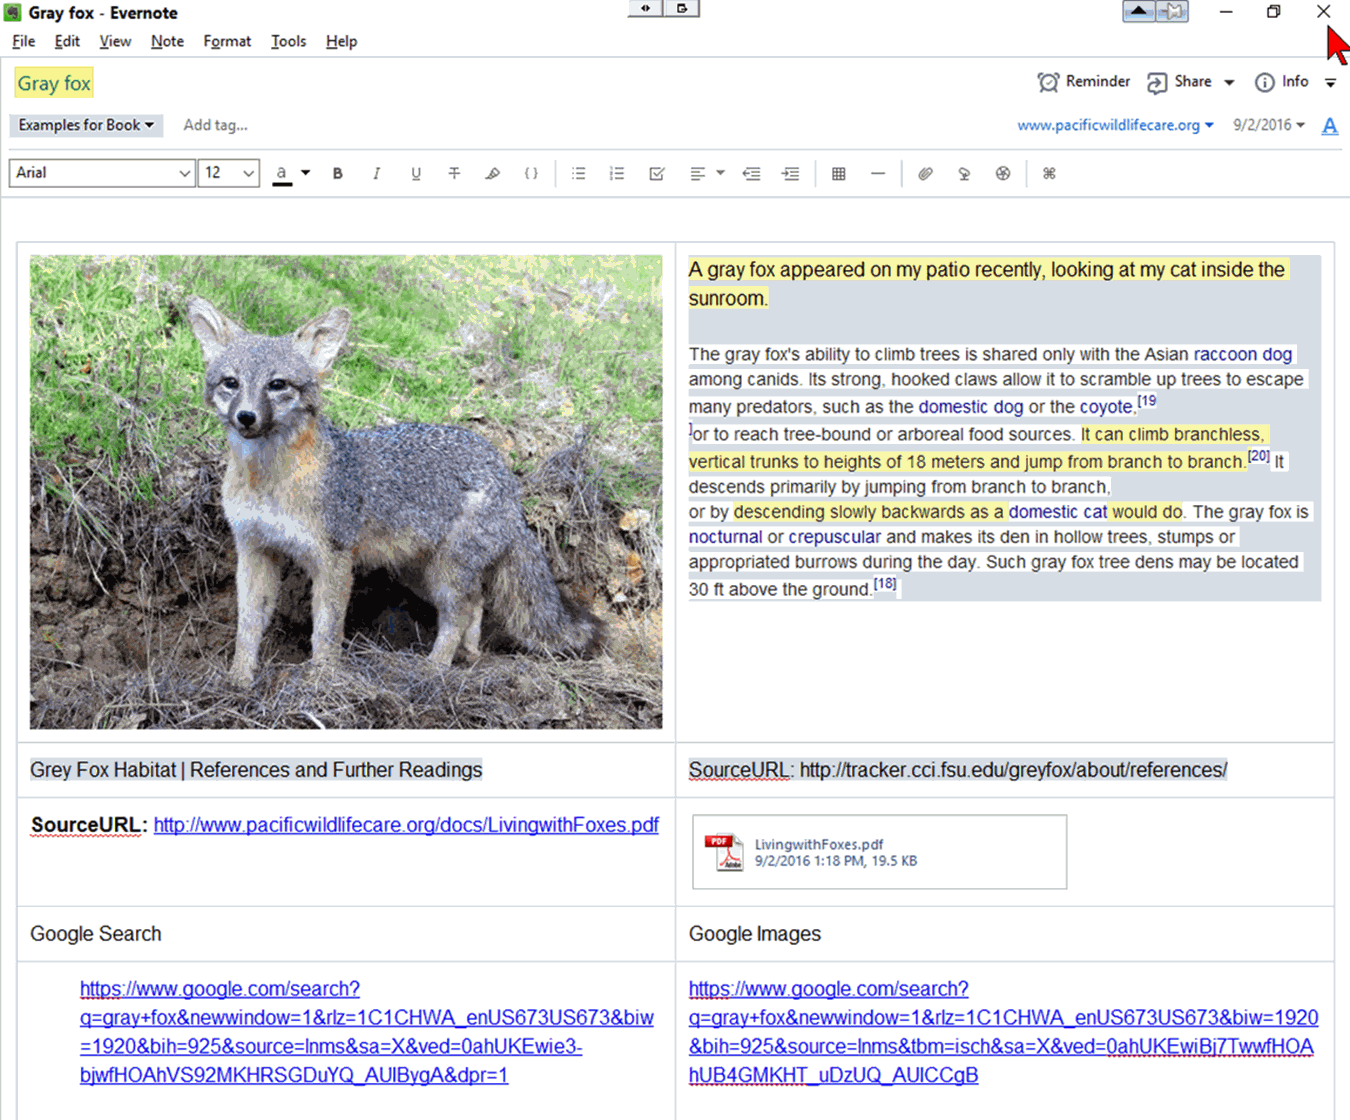Viewport: 1350px width, 1120px height.
Task: Click the Add tag field
Action: [215, 125]
